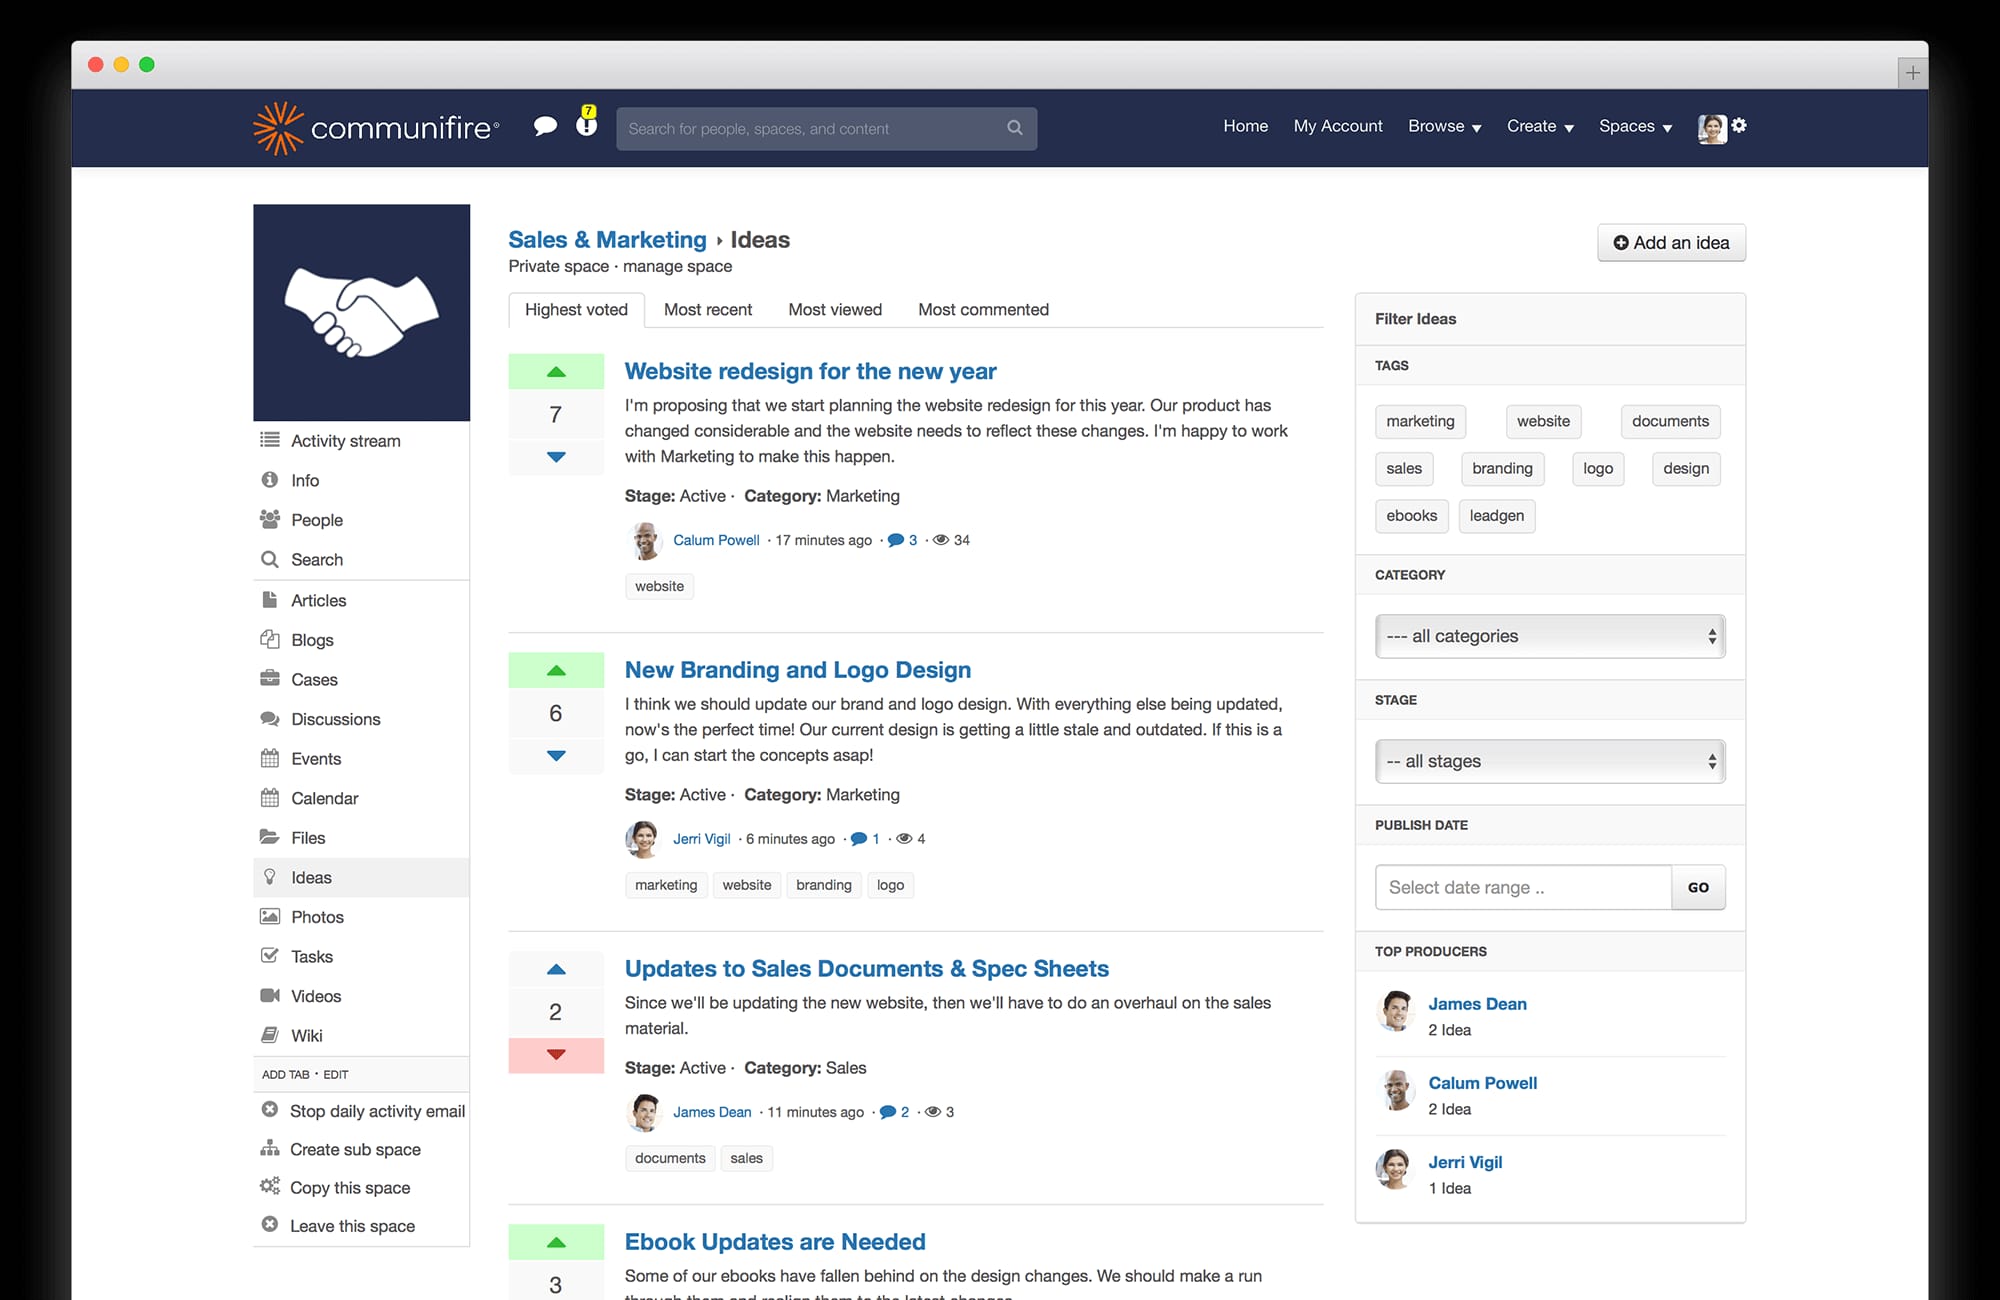This screenshot has height=1300, width=2000.
Task: Switch to Most commented tab
Action: click(983, 310)
